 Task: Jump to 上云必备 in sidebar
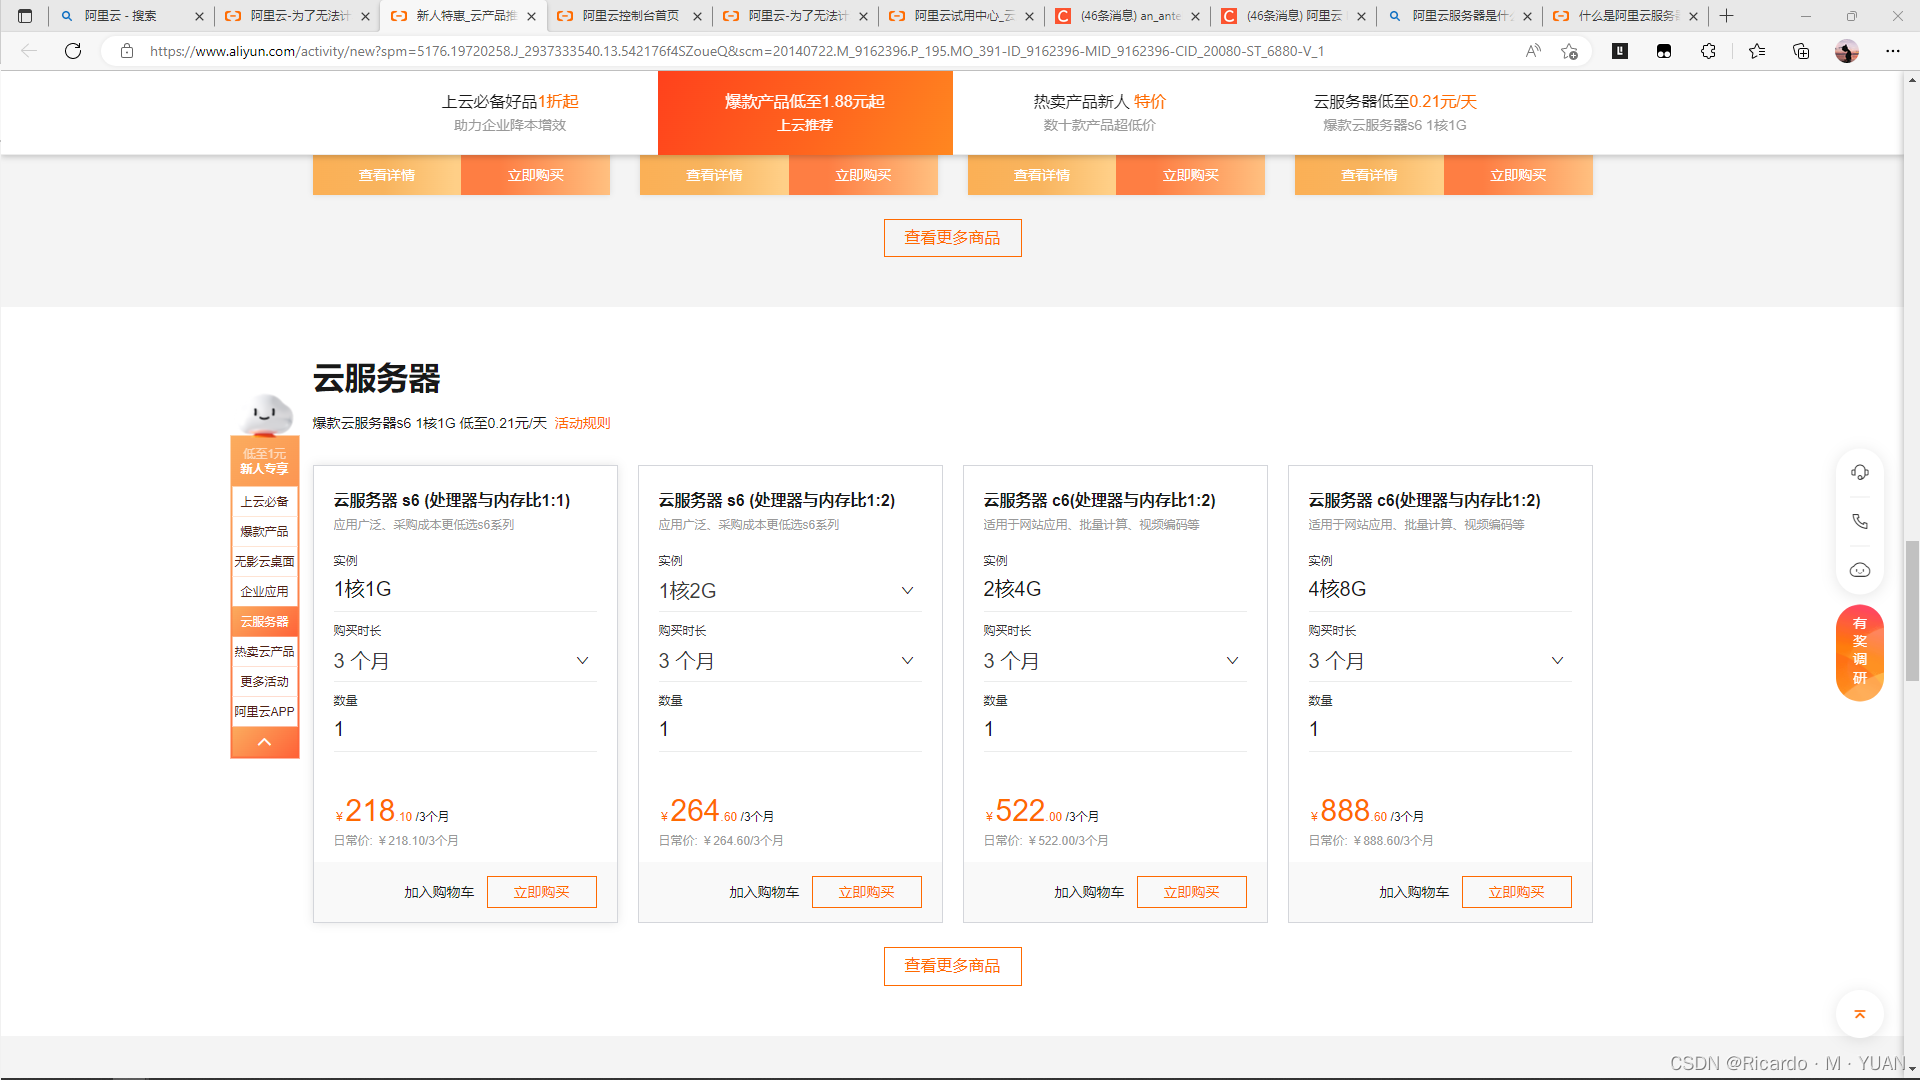pos(264,502)
